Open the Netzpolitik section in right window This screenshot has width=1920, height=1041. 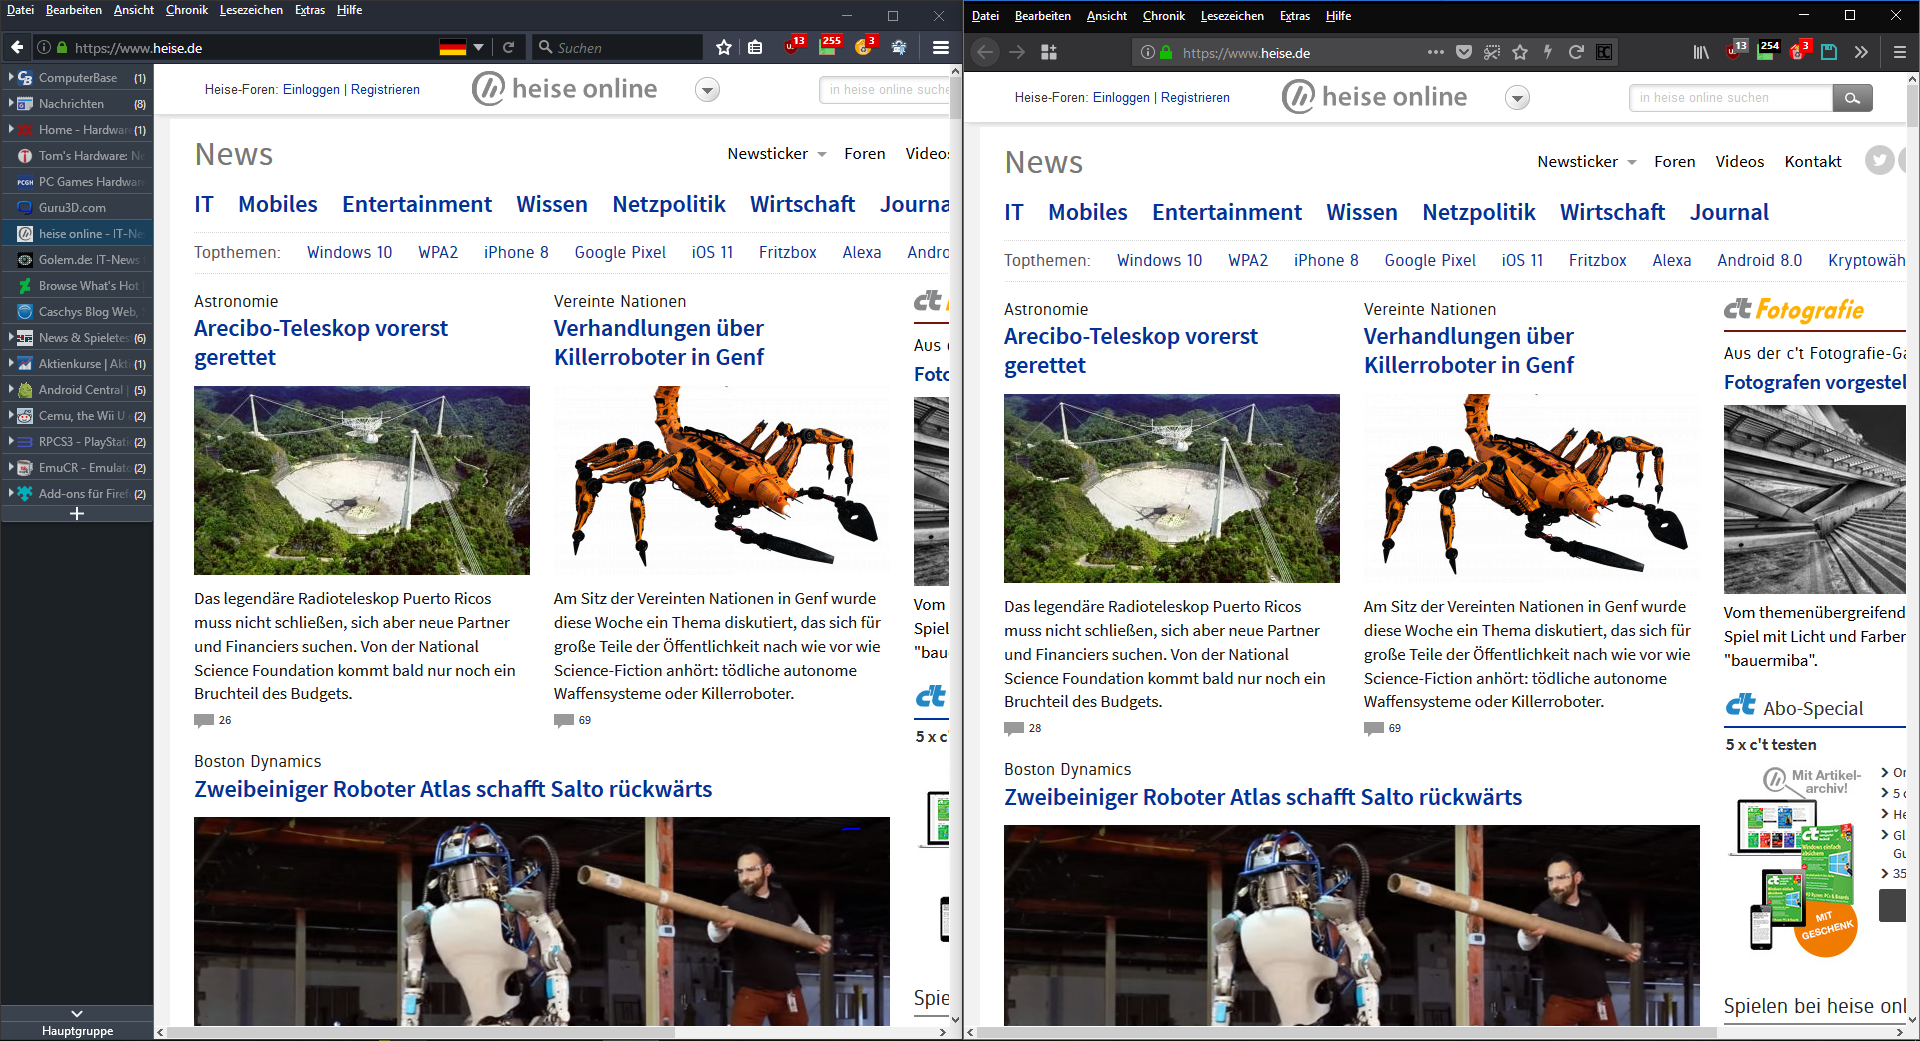click(x=1478, y=212)
